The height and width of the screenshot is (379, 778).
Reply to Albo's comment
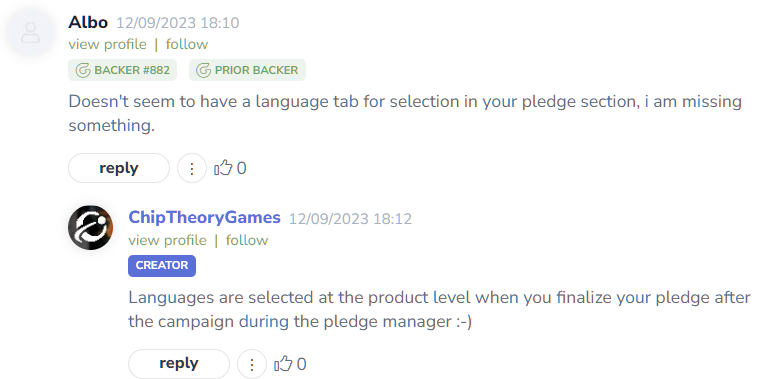pyautogui.click(x=119, y=168)
